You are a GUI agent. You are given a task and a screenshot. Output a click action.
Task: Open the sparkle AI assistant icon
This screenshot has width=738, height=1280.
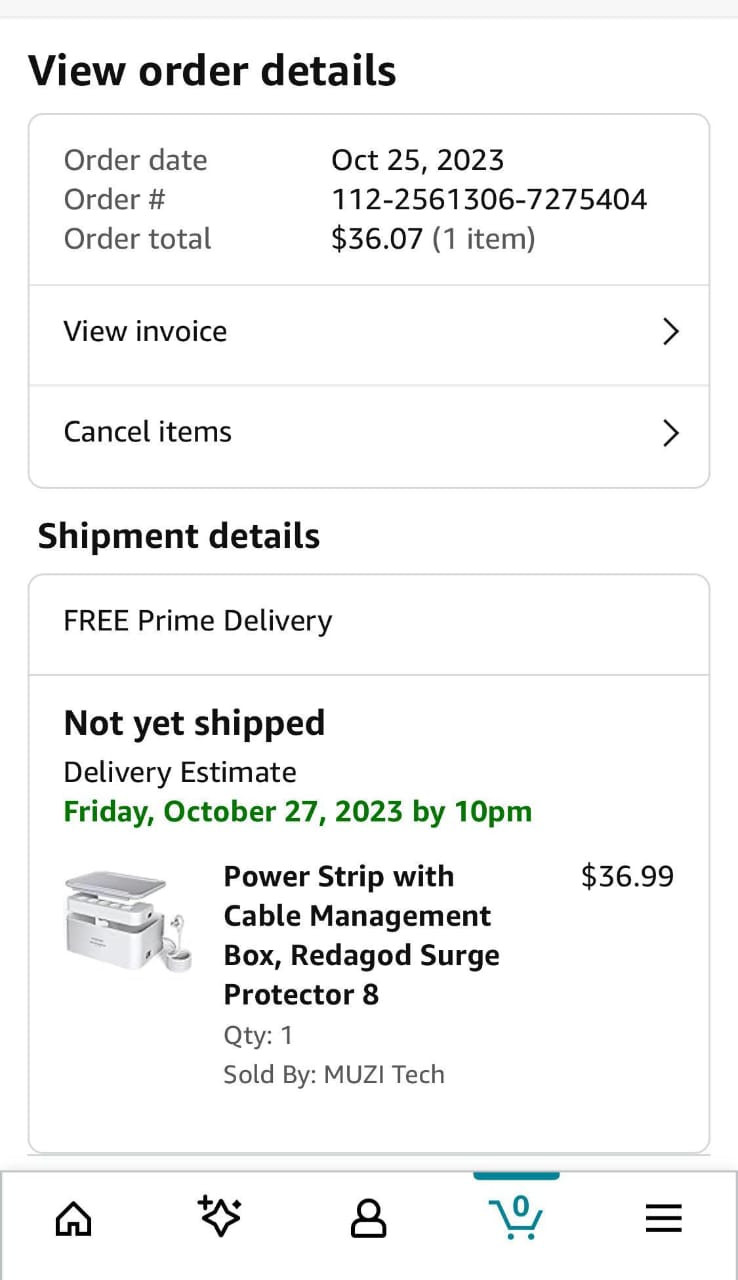(x=220, y=1217)
